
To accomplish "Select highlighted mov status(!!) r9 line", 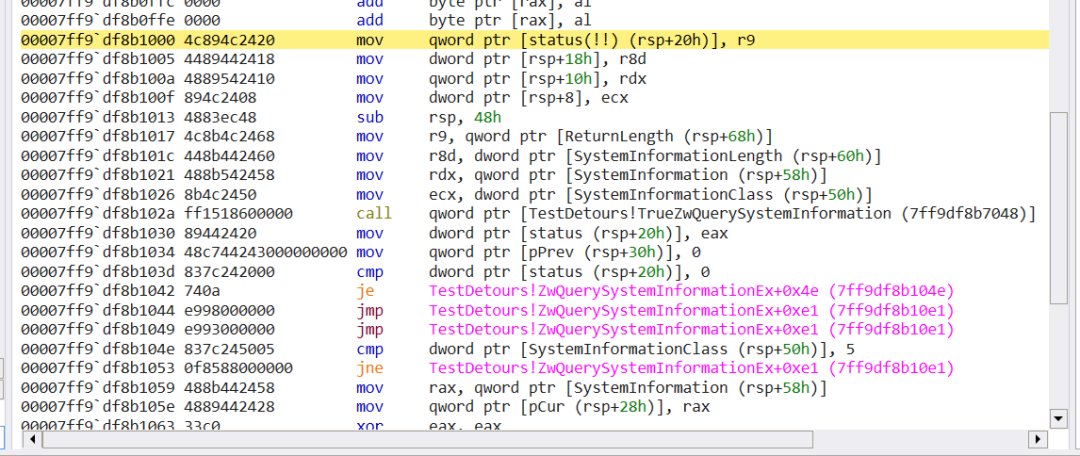I will pos(534,41).
